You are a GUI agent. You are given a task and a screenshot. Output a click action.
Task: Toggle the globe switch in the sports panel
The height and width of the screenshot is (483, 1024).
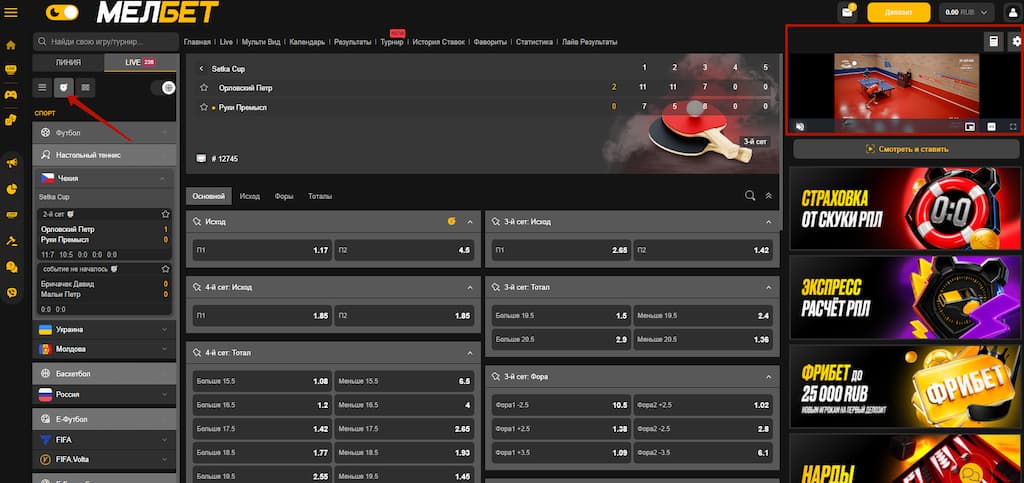163,87
